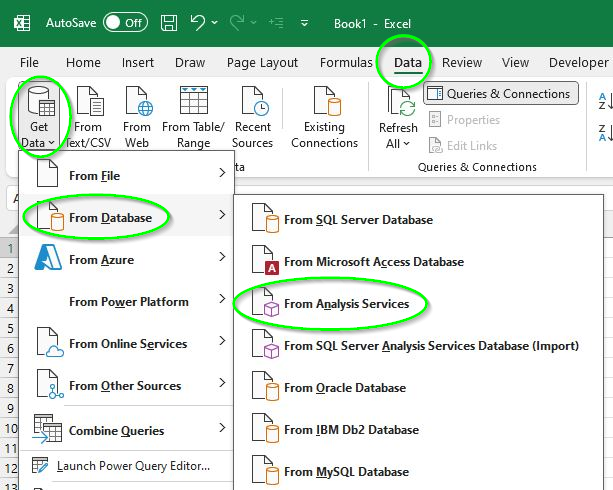Screen dimensions: 613x490
Task: Expand the From Online Services submenu
Action: tap(127, 341)
